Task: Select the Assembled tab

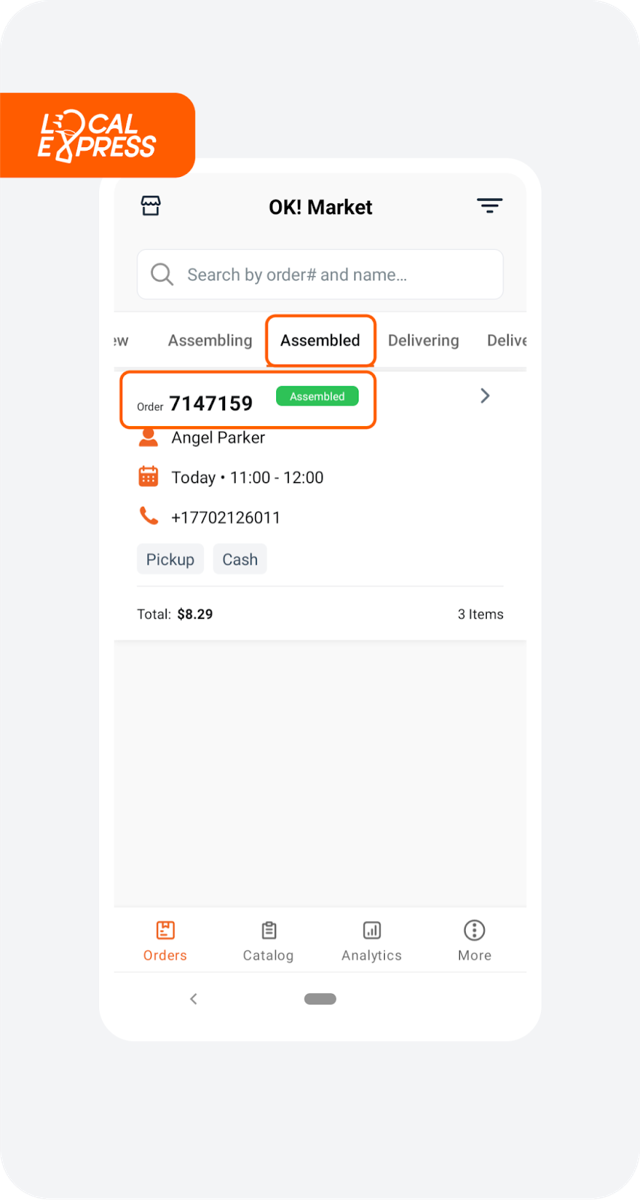Action: click(x=320, y=340)
